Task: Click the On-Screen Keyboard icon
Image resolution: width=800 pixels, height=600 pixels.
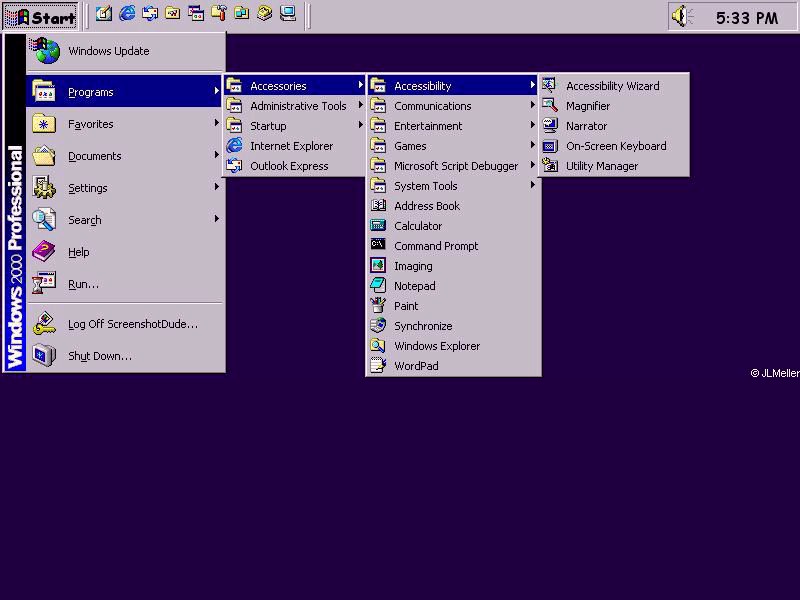Action: [550, 146]
